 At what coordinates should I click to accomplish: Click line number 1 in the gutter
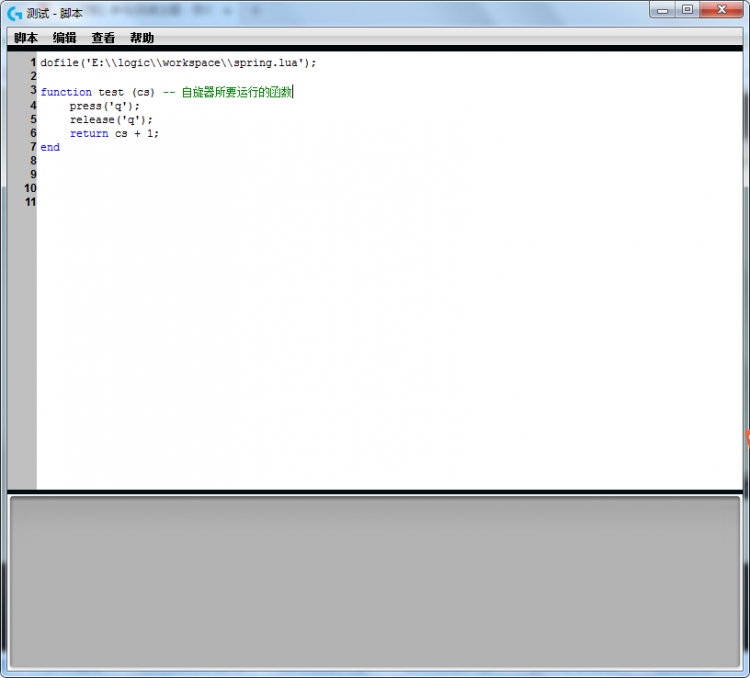[32, 62]
